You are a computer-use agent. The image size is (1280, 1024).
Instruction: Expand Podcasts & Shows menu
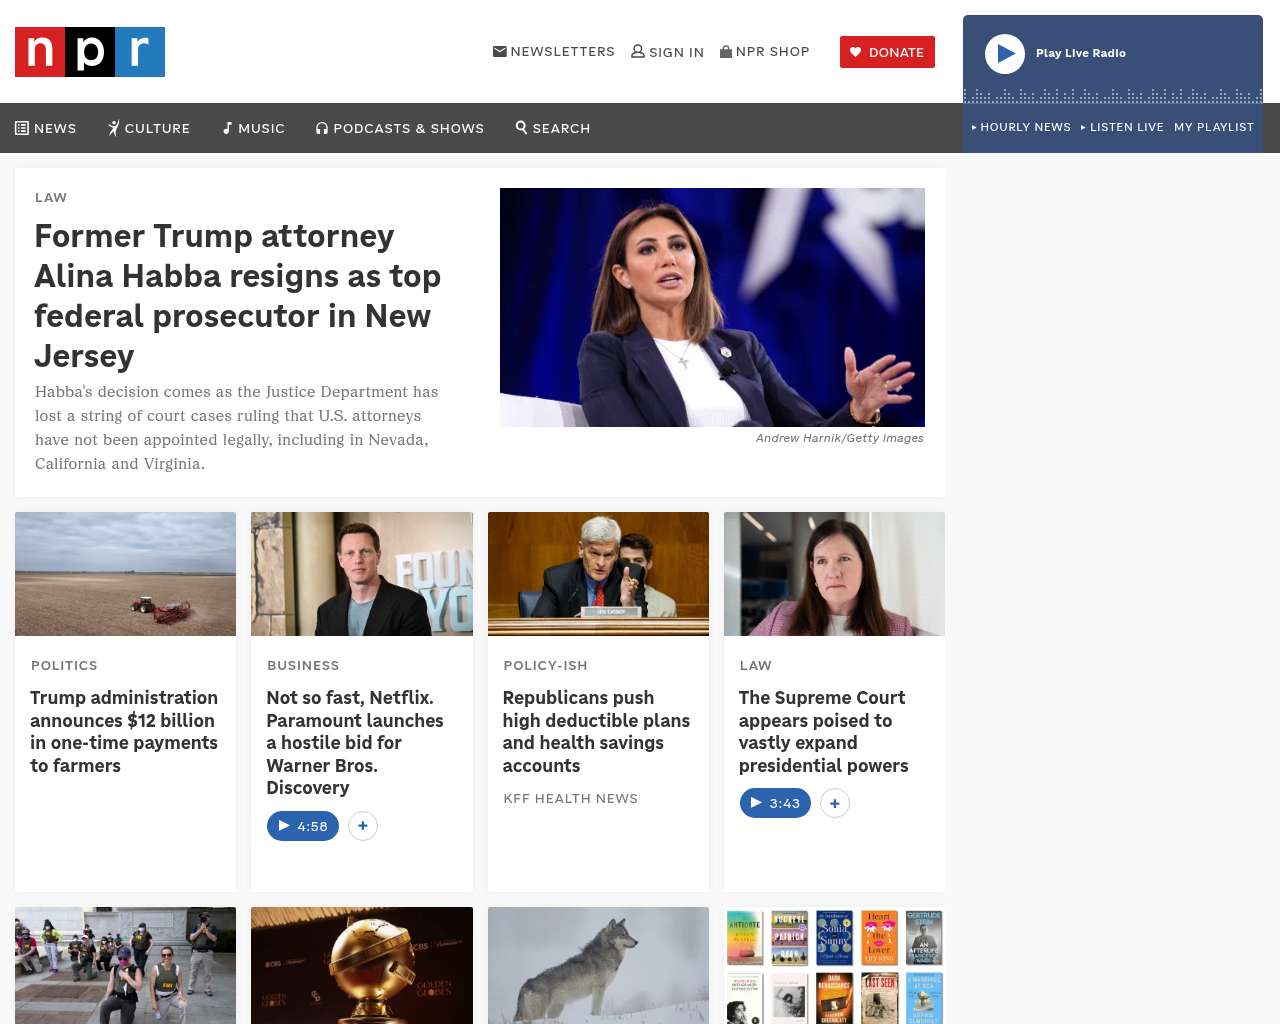[400, 128]
